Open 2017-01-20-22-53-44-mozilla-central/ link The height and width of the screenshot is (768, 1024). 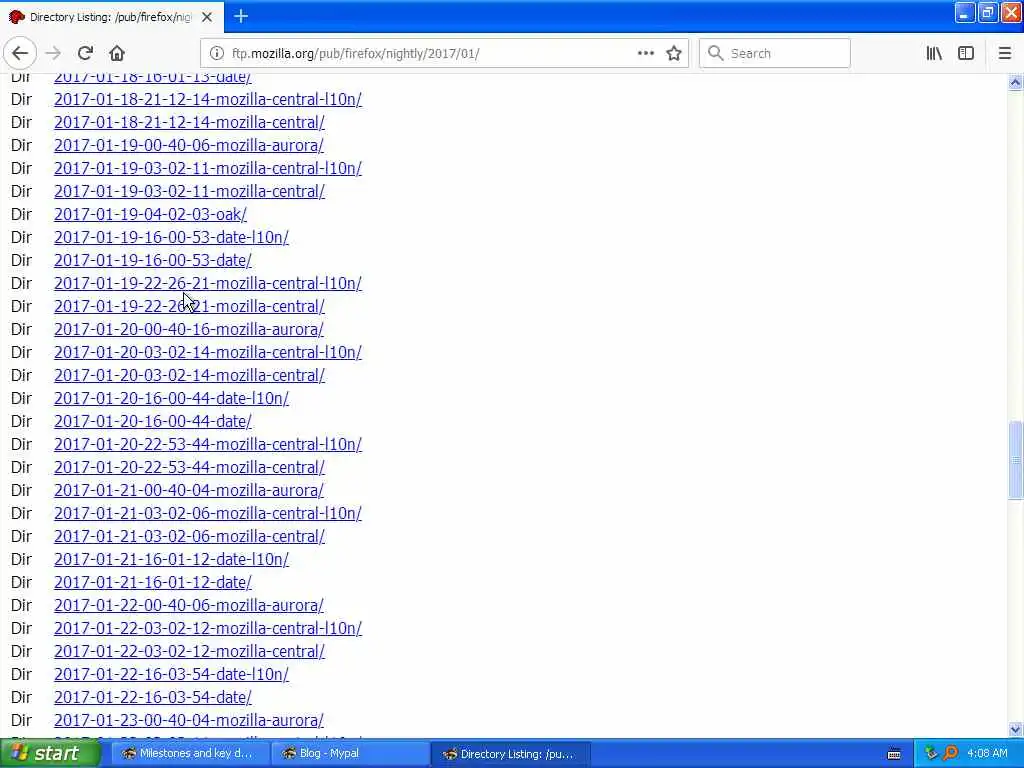[189, 467]
